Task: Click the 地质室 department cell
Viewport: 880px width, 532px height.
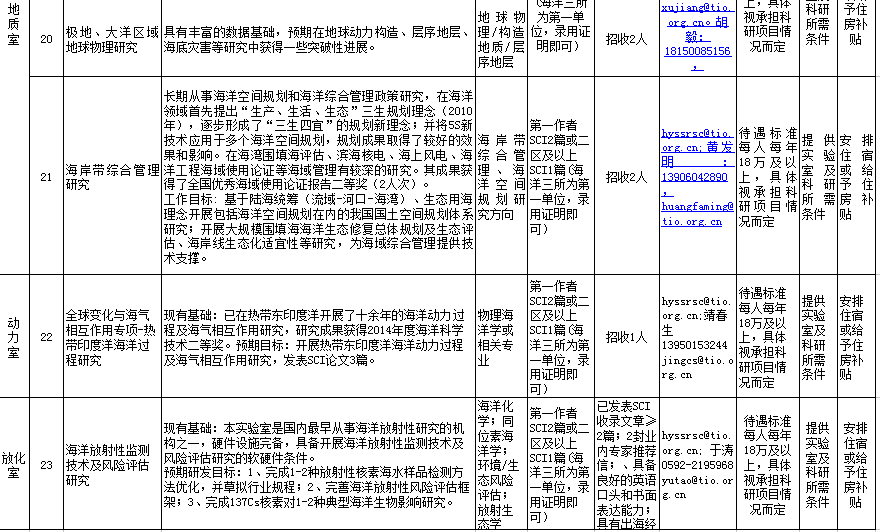Action: [14, 137]
